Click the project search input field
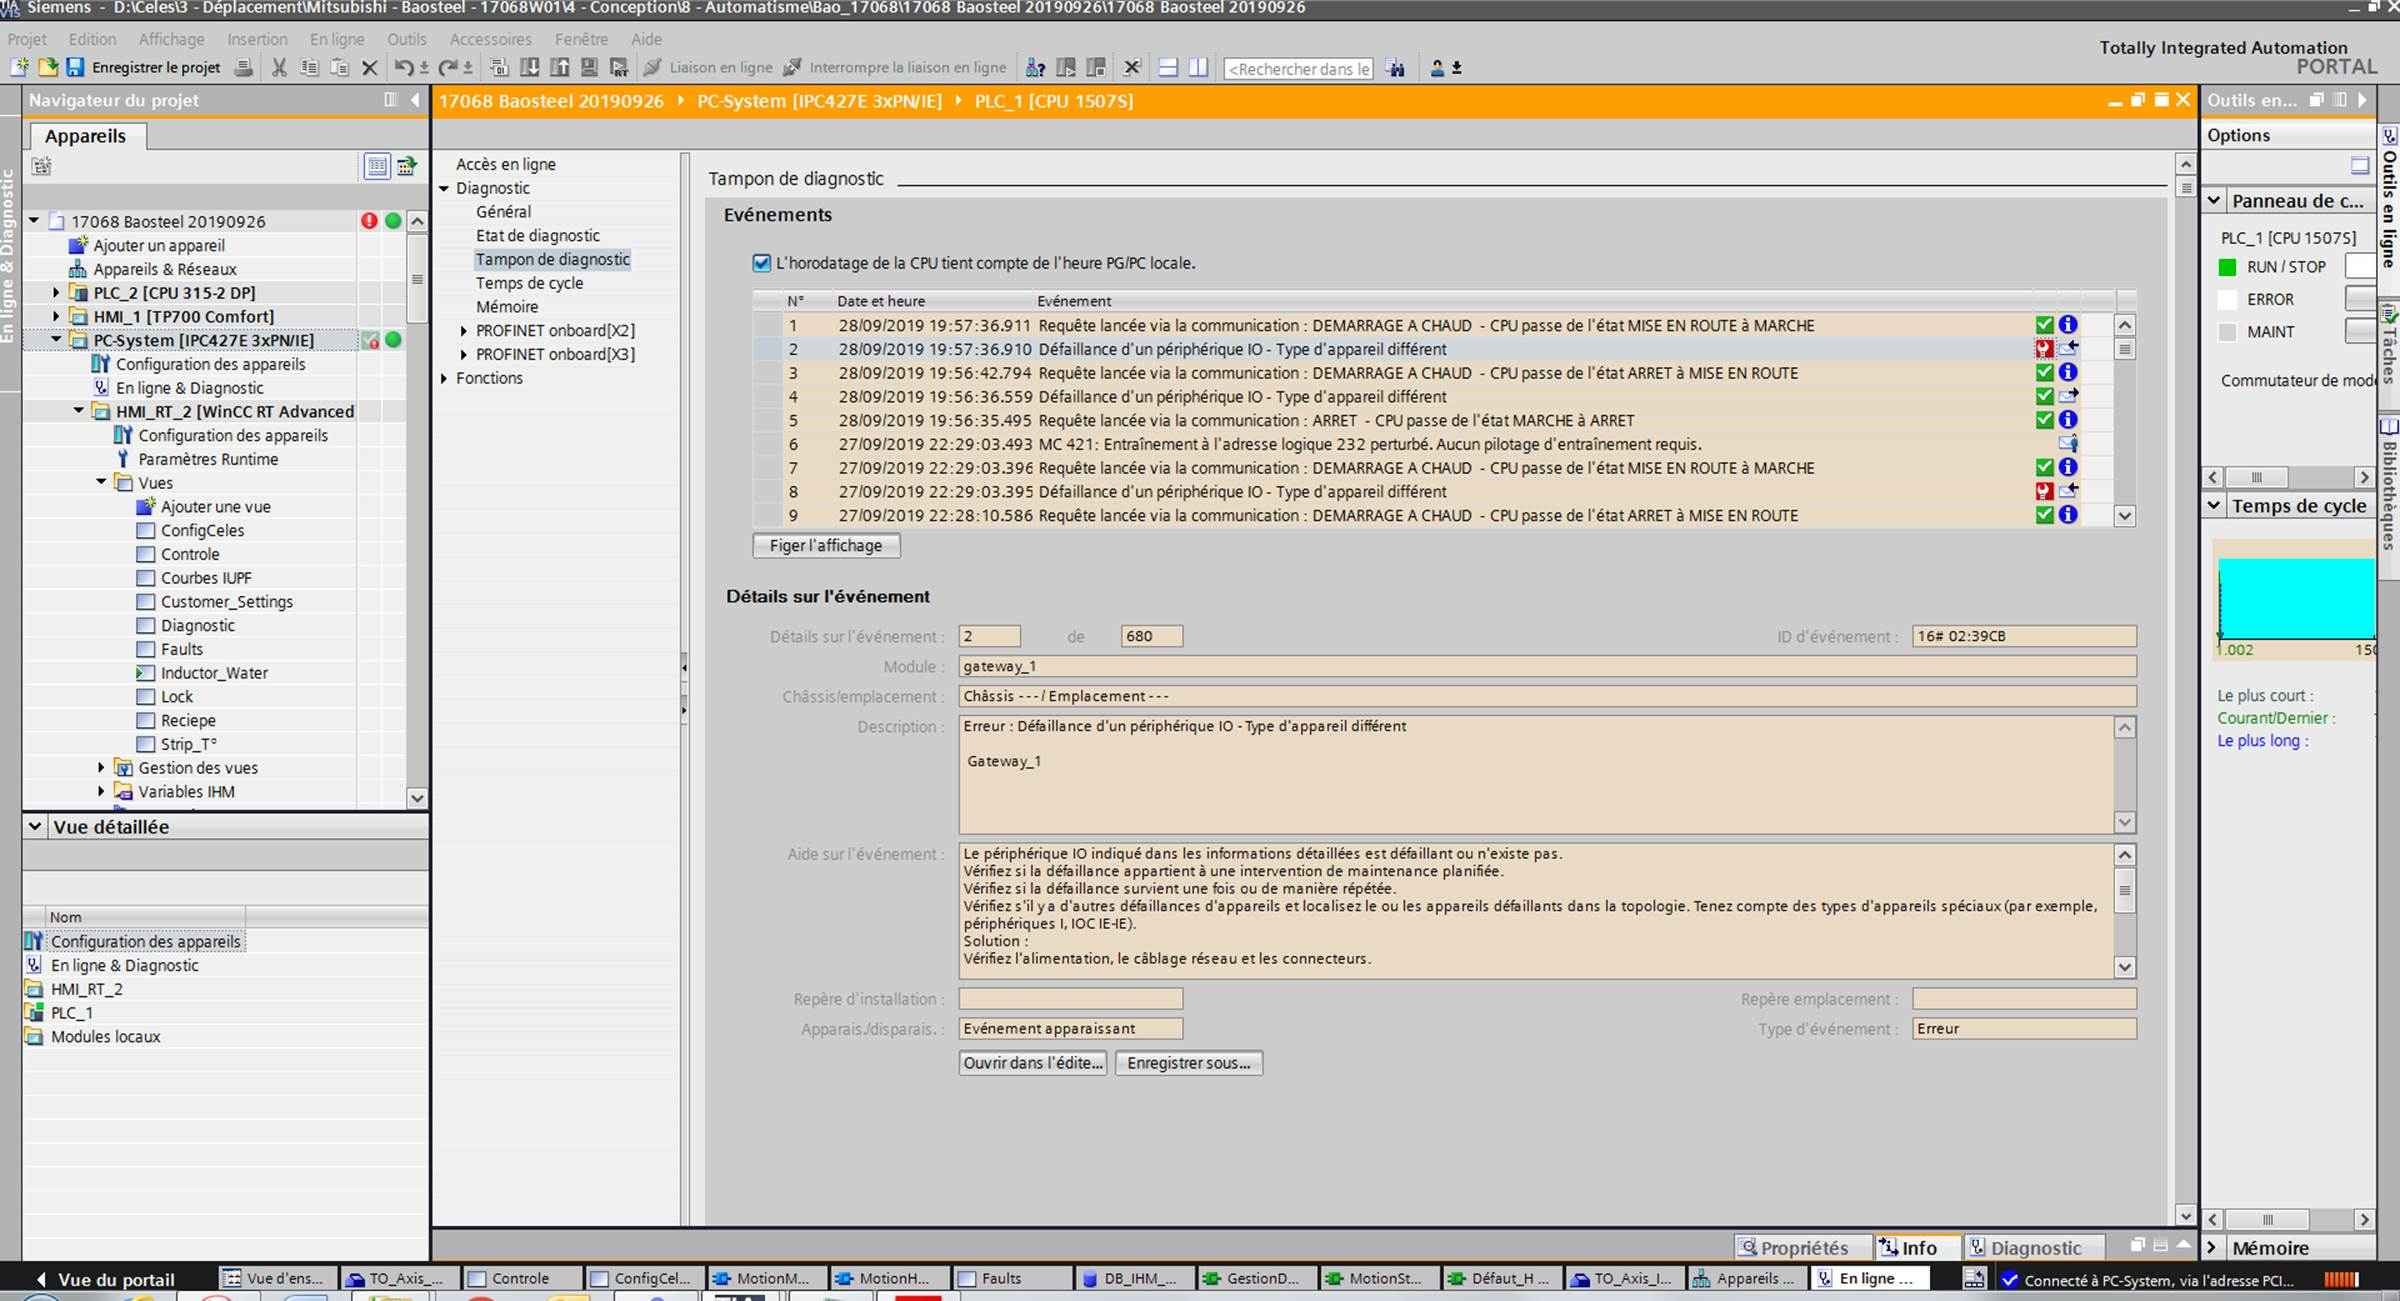The image size is (2400, 1301). coord(1298,68)
